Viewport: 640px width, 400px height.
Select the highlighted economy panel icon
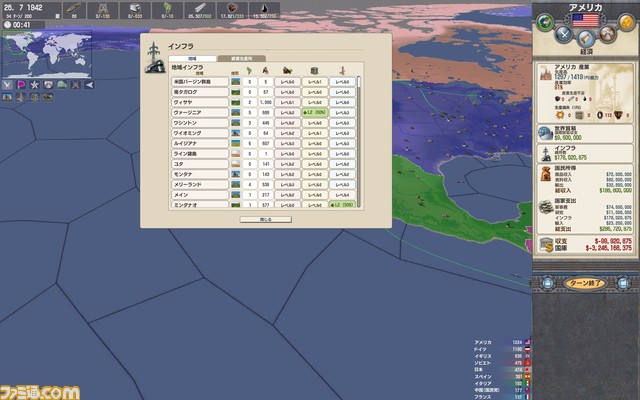(586, 38)
